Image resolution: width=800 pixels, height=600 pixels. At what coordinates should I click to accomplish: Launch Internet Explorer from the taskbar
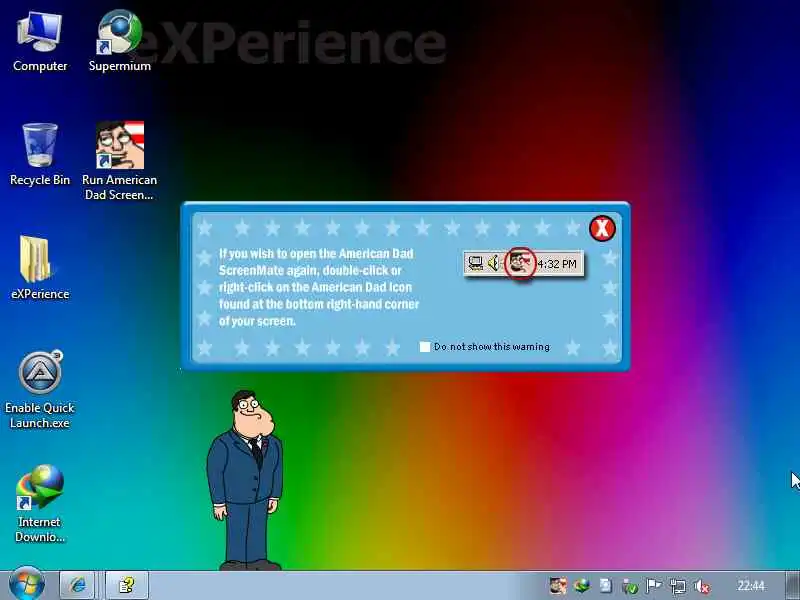coord(78,585)
